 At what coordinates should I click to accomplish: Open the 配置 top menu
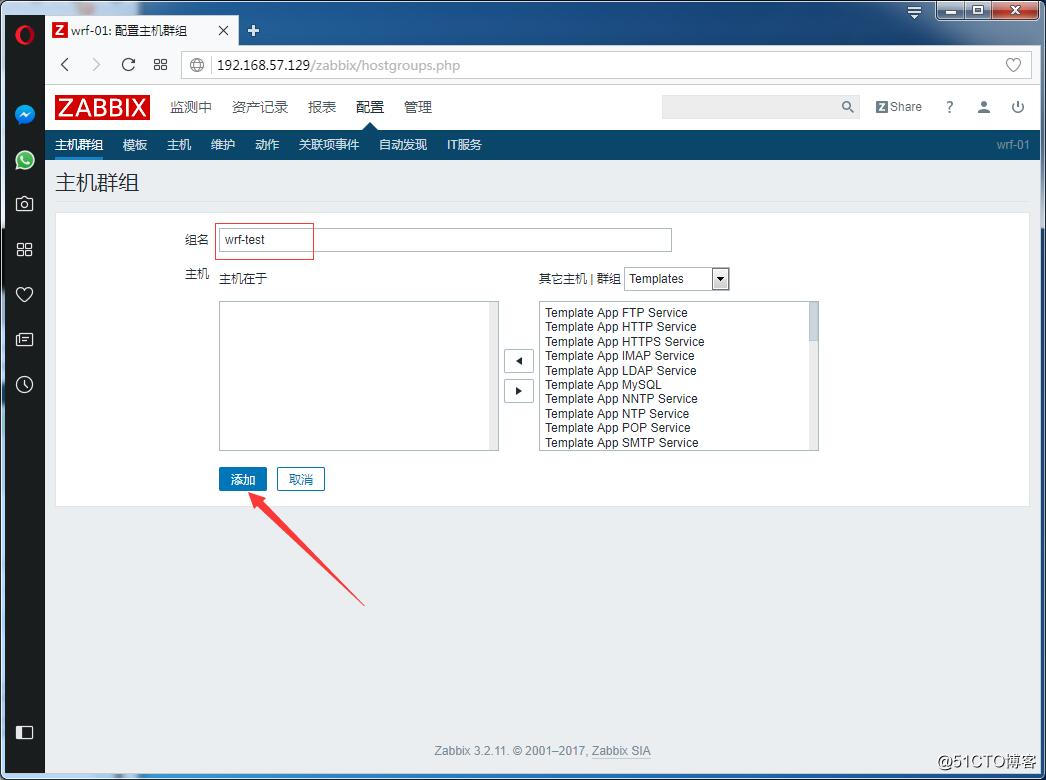pos(370,107)
